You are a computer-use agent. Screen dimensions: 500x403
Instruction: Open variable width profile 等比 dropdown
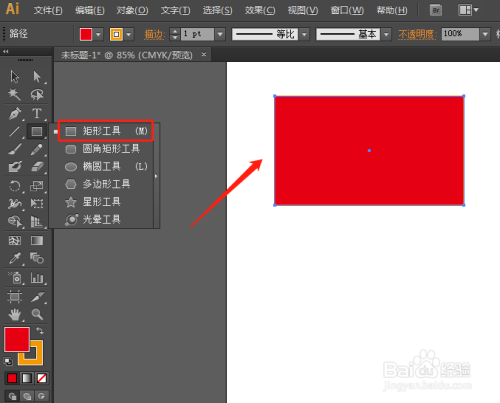pyautogui.click(x=304, y=34)
